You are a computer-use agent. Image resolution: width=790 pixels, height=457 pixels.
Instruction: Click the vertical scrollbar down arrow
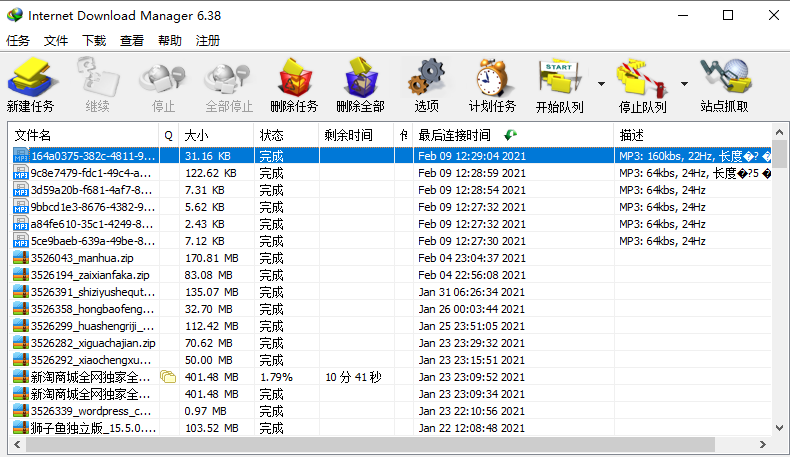[x=779, y=428]
